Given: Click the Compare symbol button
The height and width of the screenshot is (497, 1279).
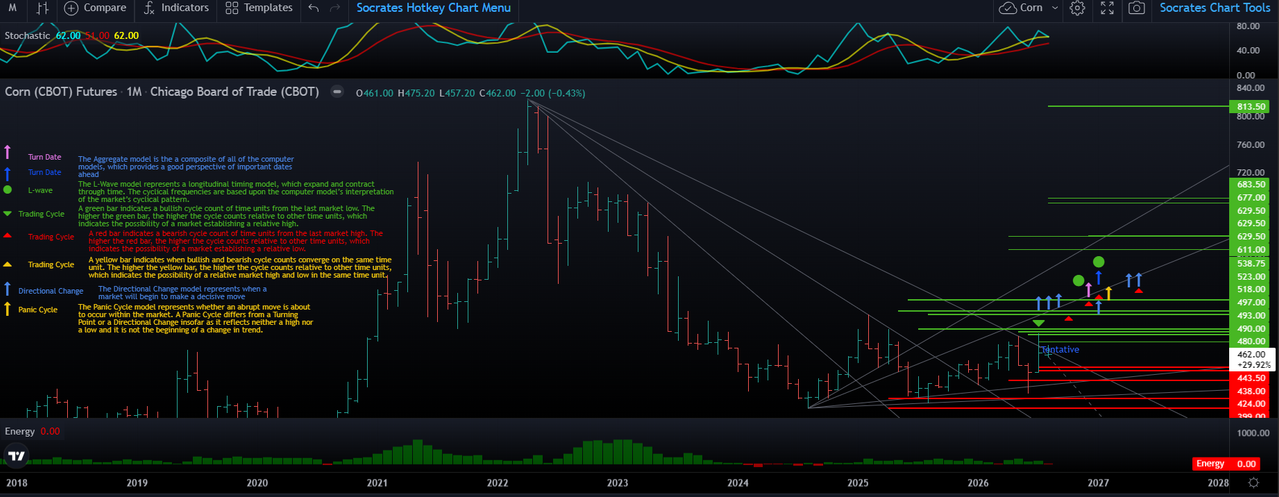Looking at the screenshot, I should tap(96, 8).
